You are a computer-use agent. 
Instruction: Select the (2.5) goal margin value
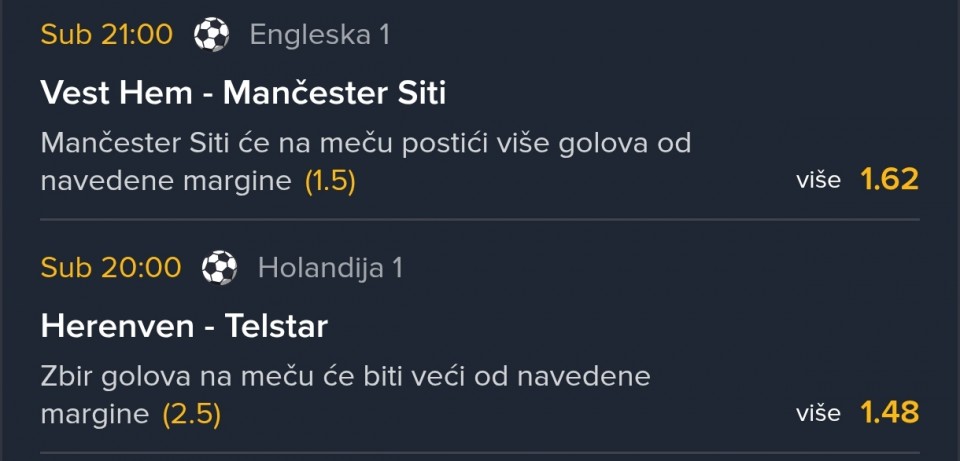tap(192, 414)
